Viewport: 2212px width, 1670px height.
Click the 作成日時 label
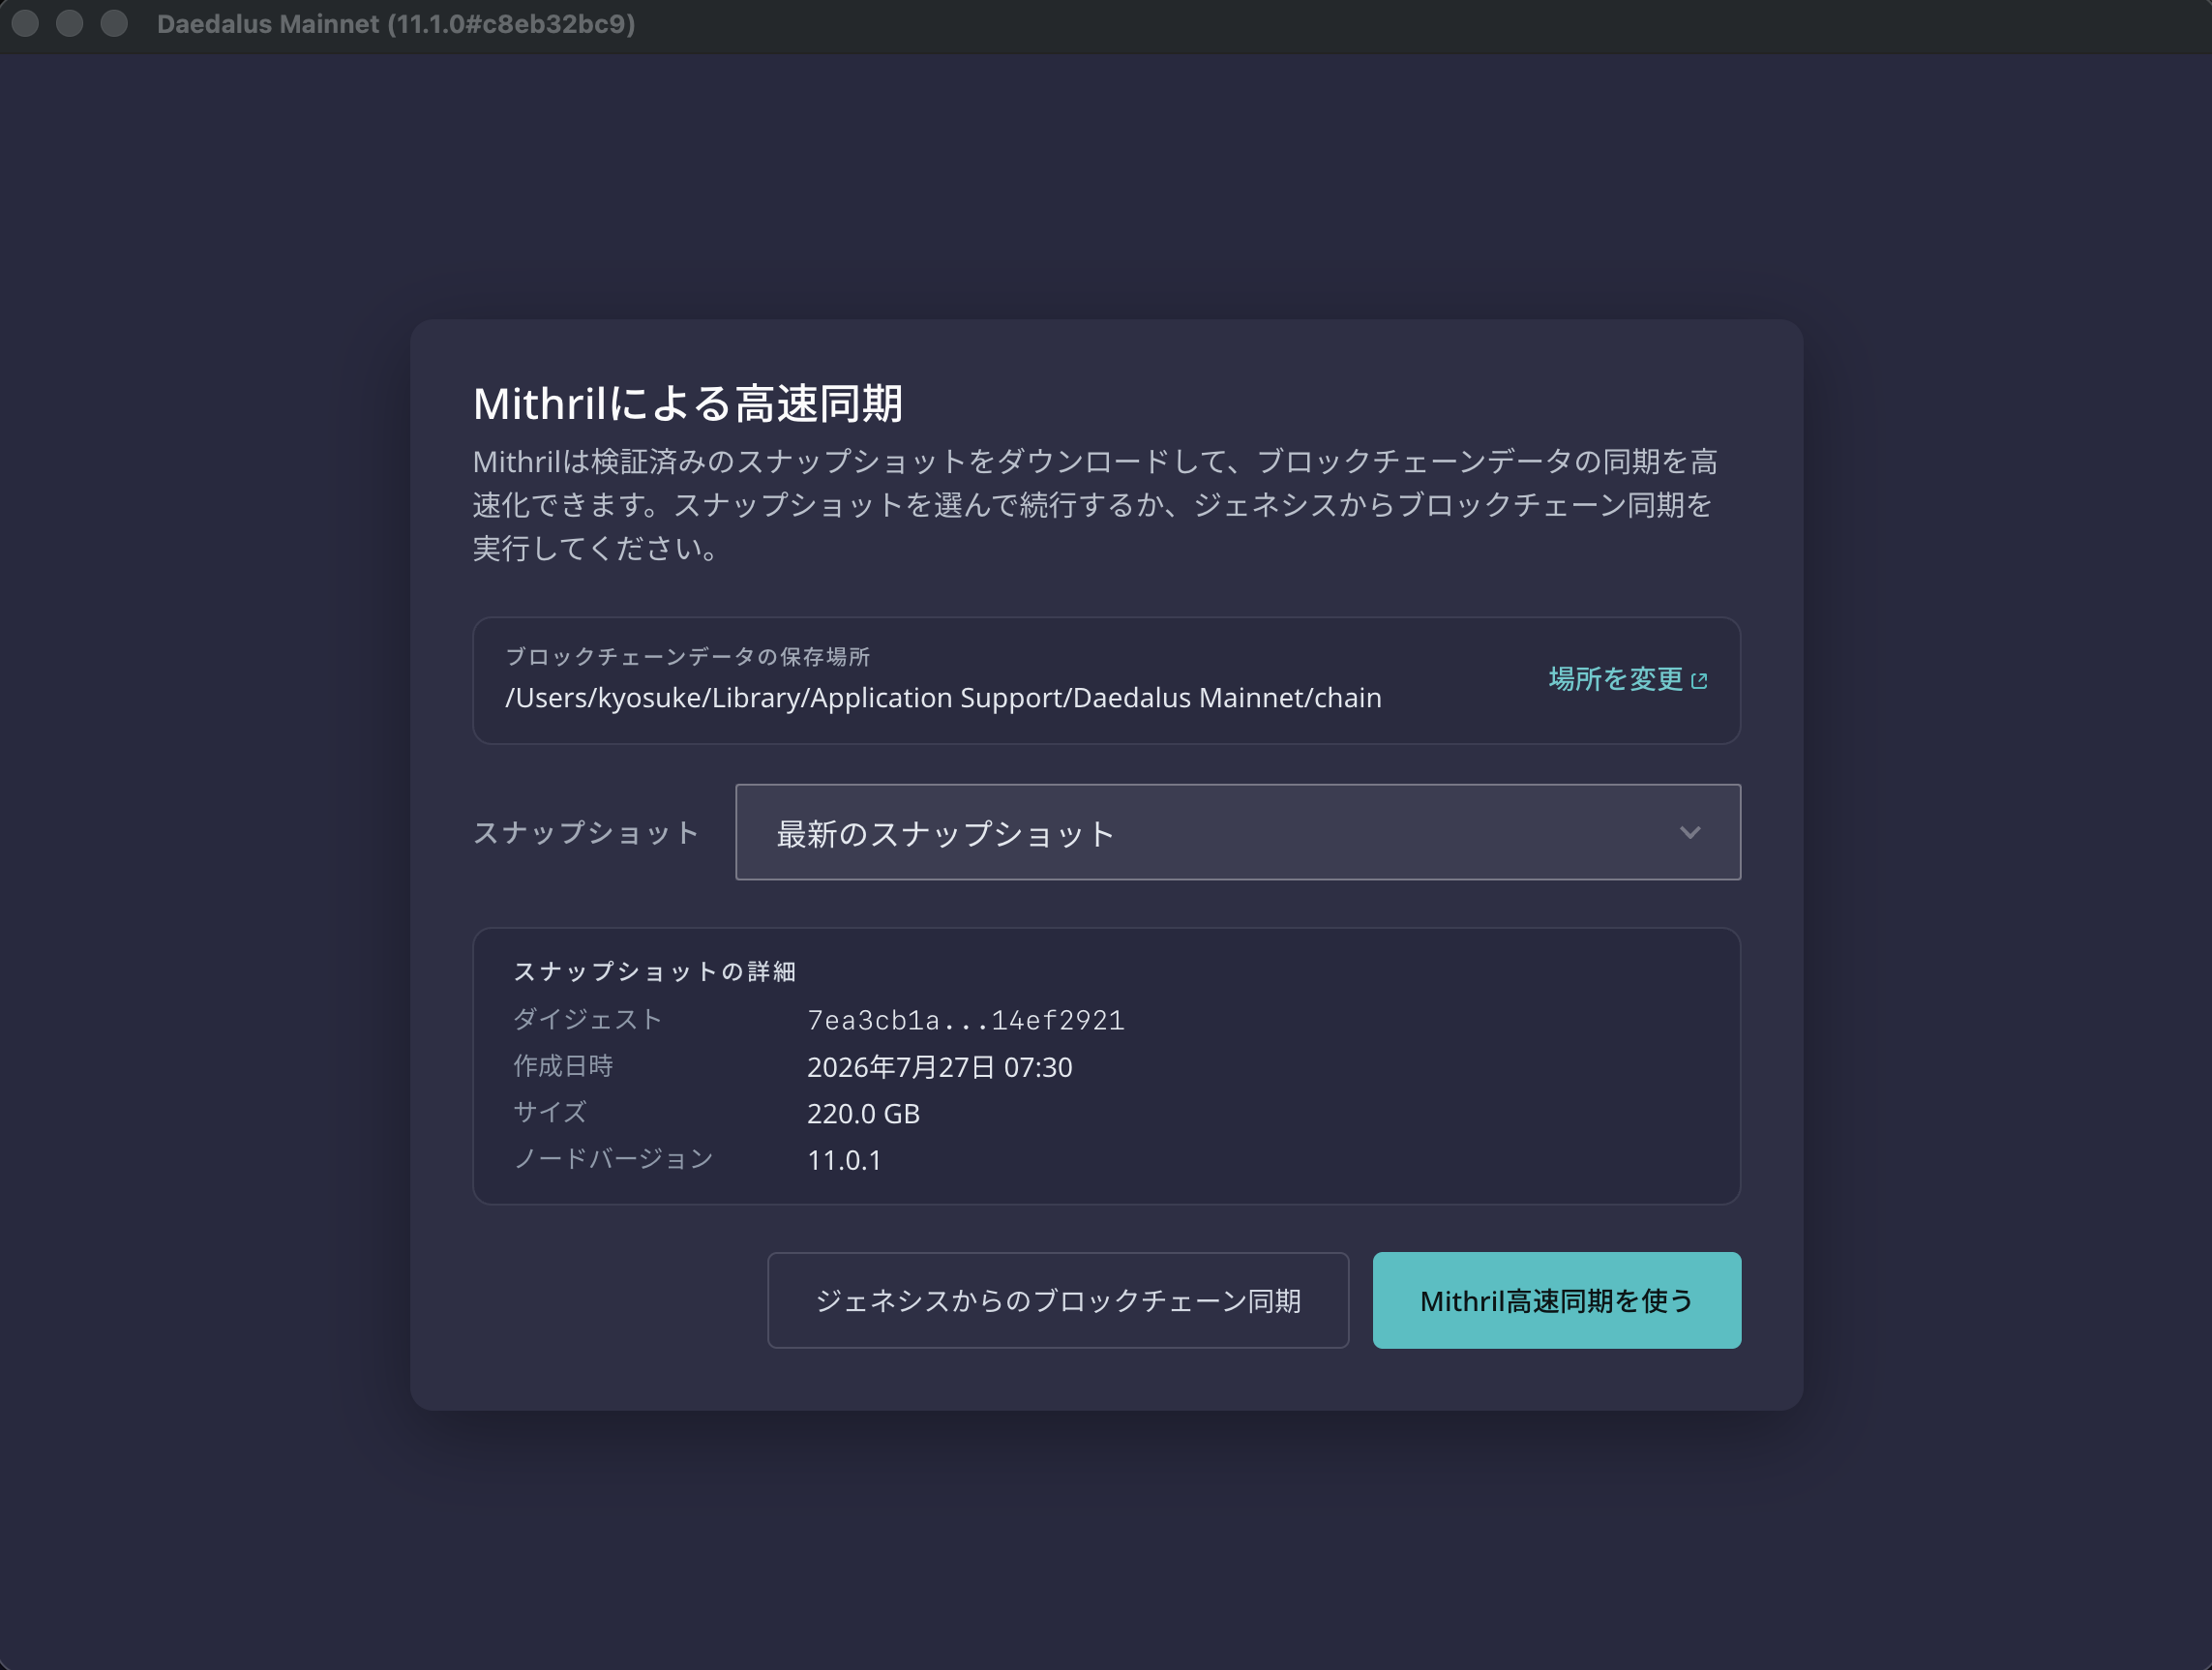point(563,1066)
